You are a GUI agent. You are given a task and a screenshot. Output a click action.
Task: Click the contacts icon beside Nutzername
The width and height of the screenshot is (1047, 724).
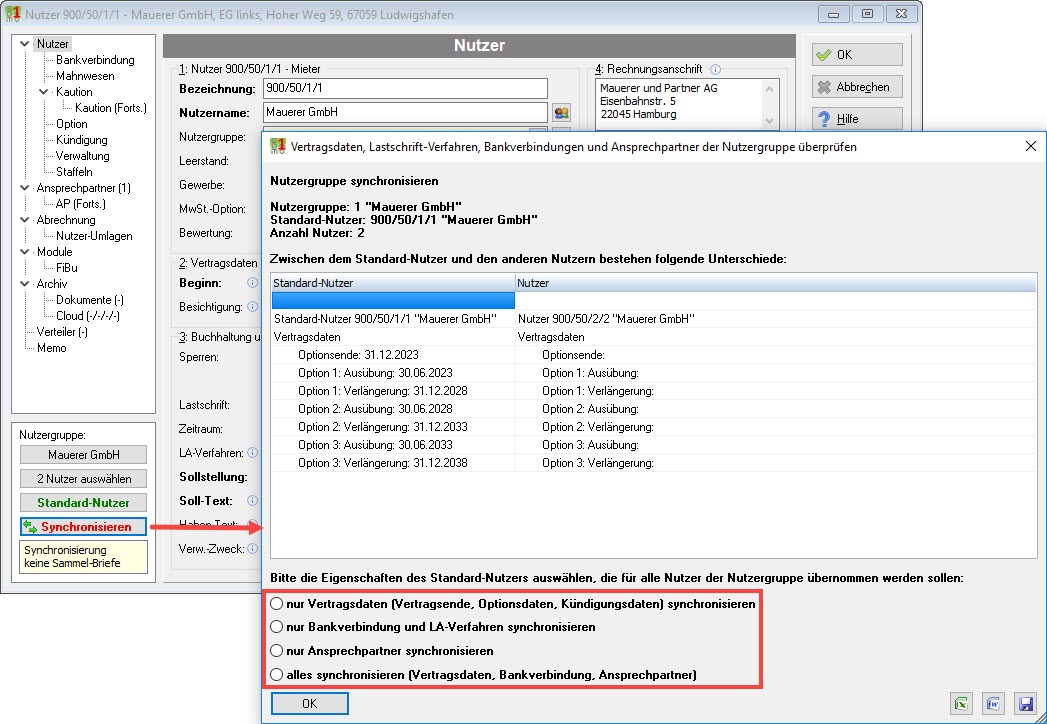coord(562,112)
